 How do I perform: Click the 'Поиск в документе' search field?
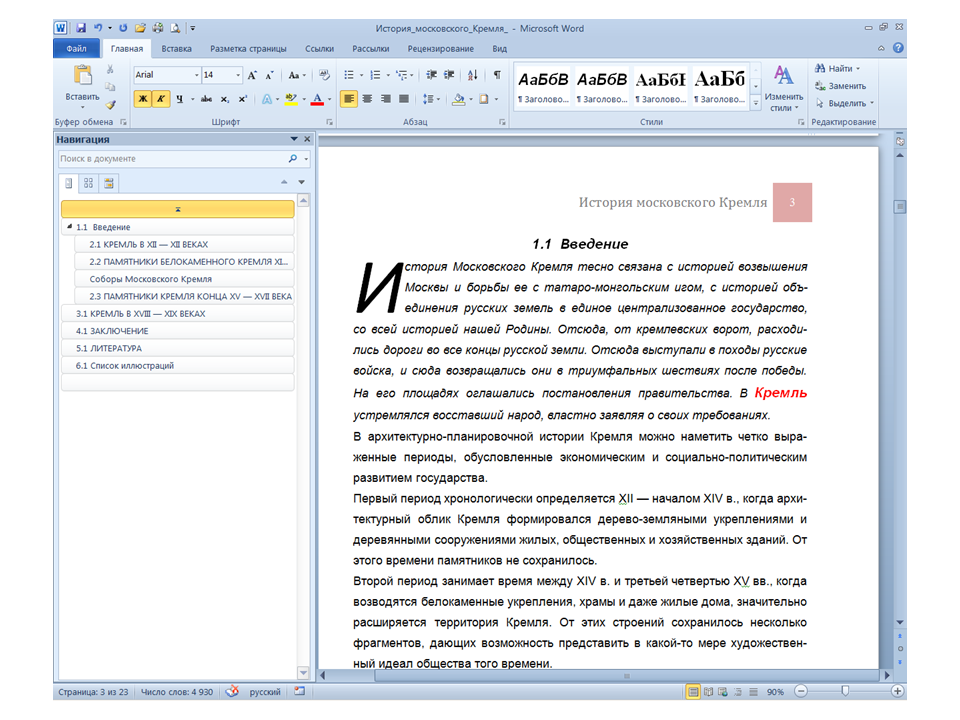click(x=170, y=159)
